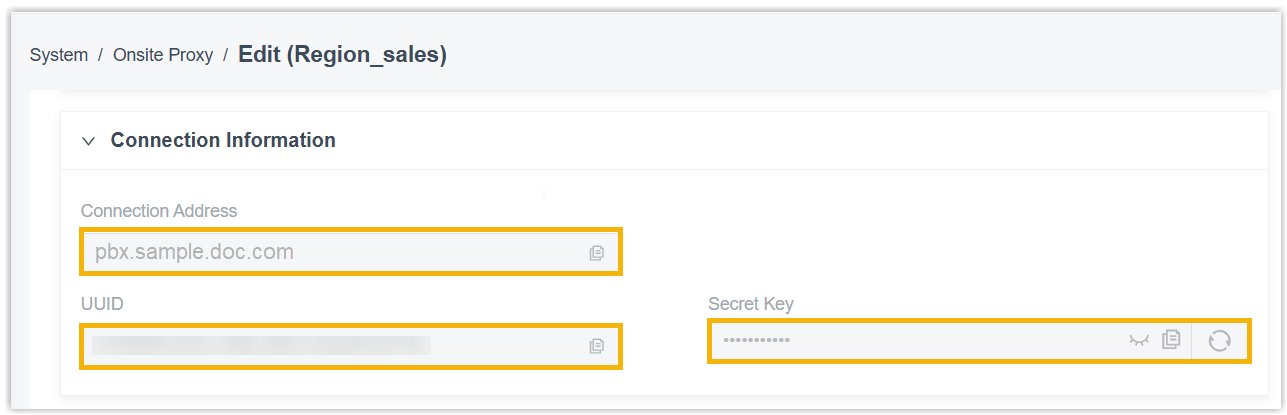Navigate back to Onsite Proxy page

[163, 55]
